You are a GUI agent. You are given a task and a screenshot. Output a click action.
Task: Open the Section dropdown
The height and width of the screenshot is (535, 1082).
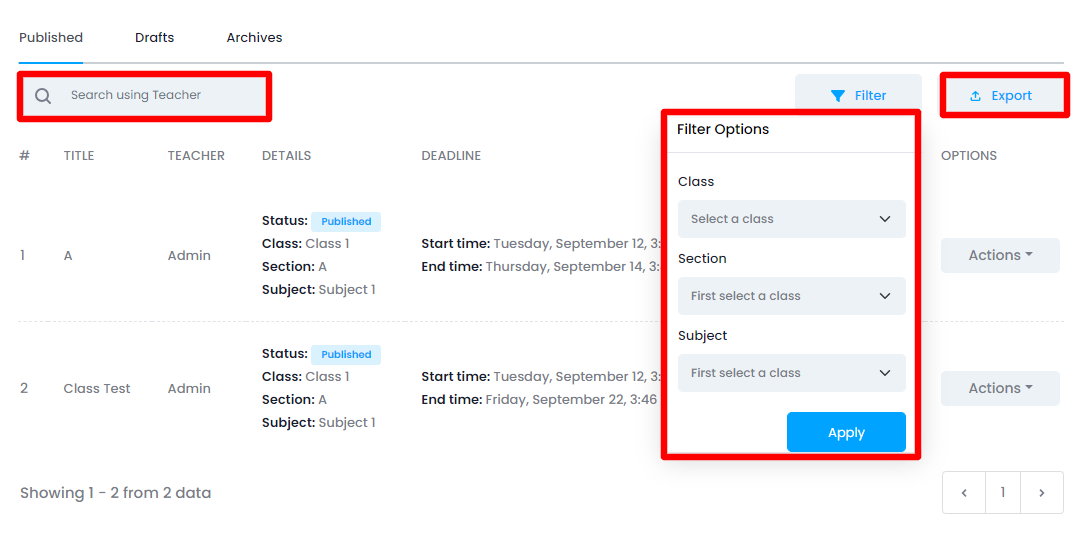click(791, 296)
